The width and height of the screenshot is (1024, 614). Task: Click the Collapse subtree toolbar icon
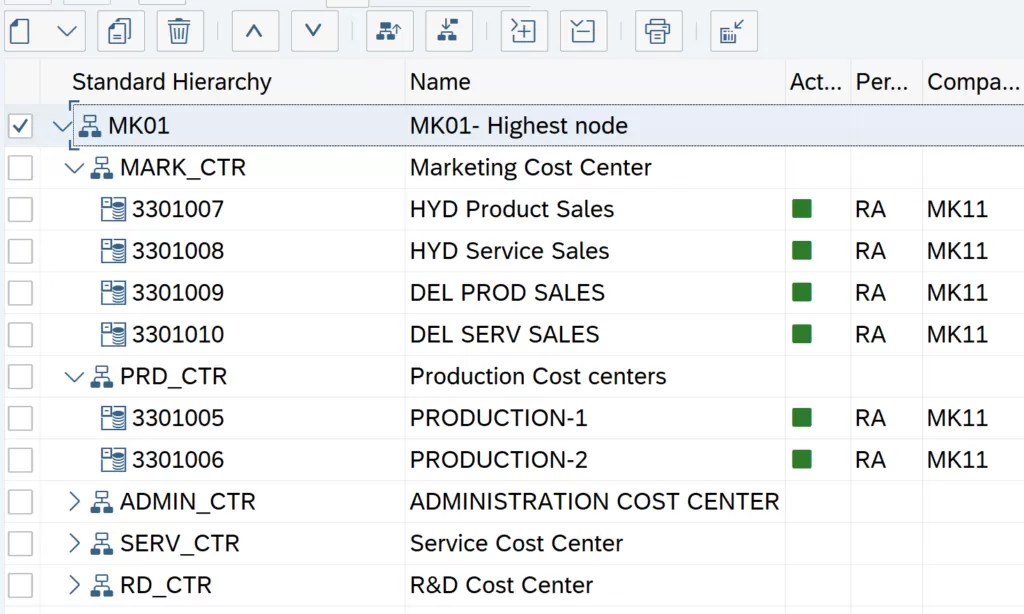[x=583, y=31]
